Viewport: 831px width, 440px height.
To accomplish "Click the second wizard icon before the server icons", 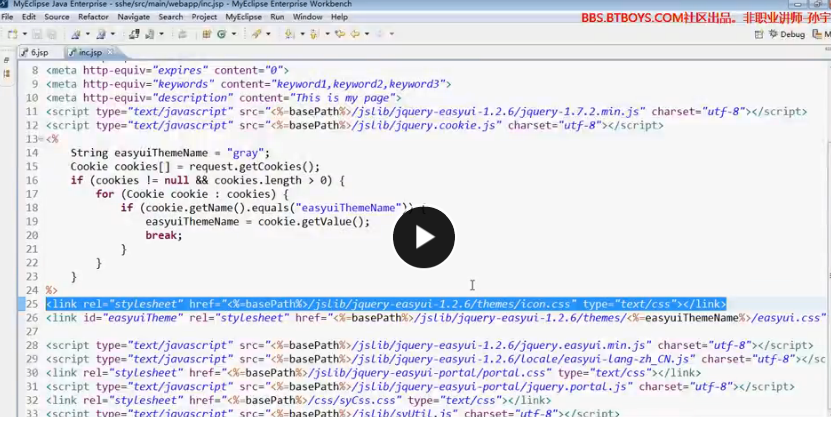I will [101, 34].
